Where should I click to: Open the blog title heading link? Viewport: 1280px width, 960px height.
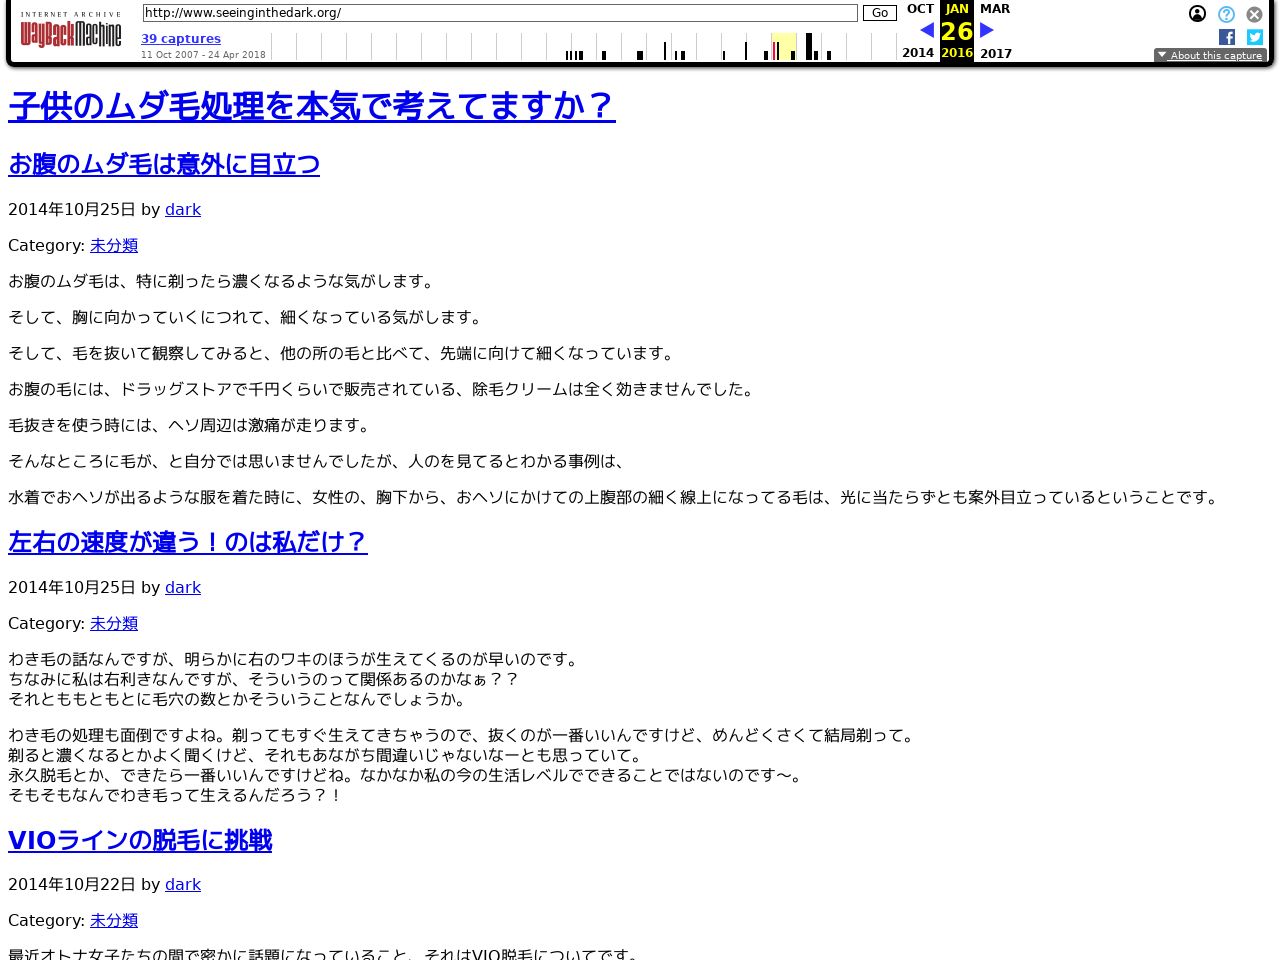coord(311,106)
